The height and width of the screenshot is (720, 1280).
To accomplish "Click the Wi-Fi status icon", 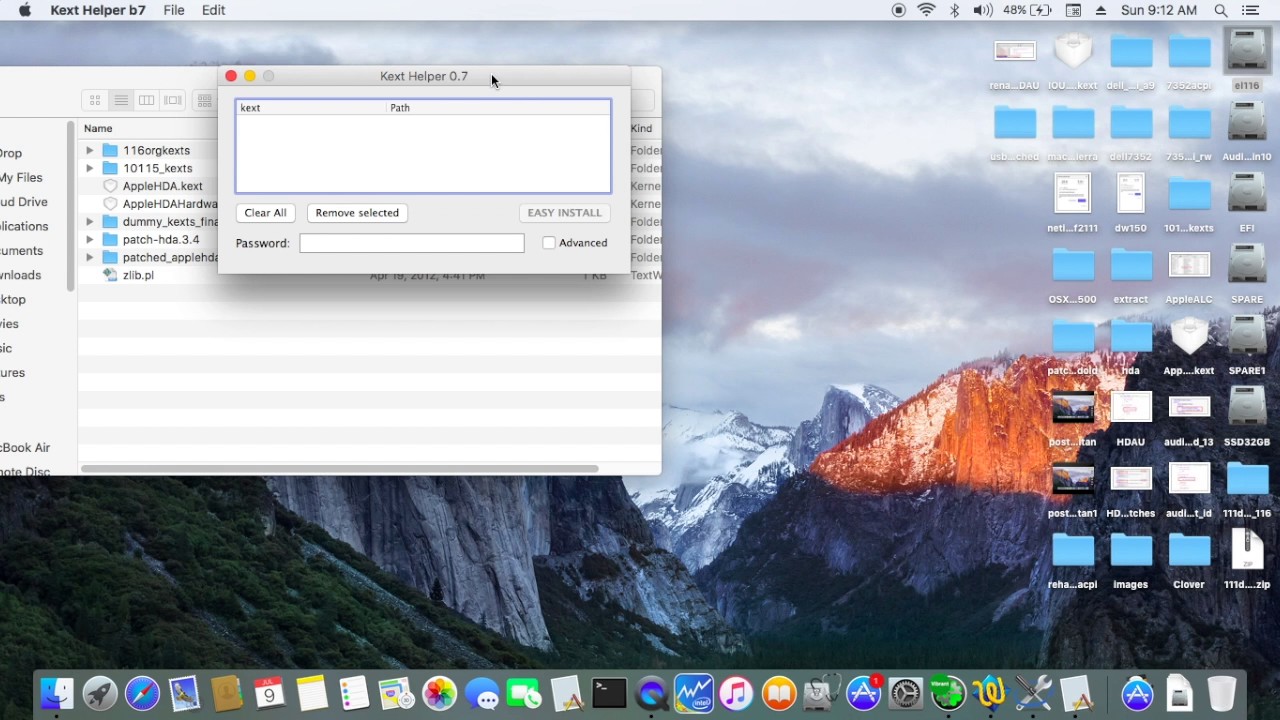I will [927, 10].
